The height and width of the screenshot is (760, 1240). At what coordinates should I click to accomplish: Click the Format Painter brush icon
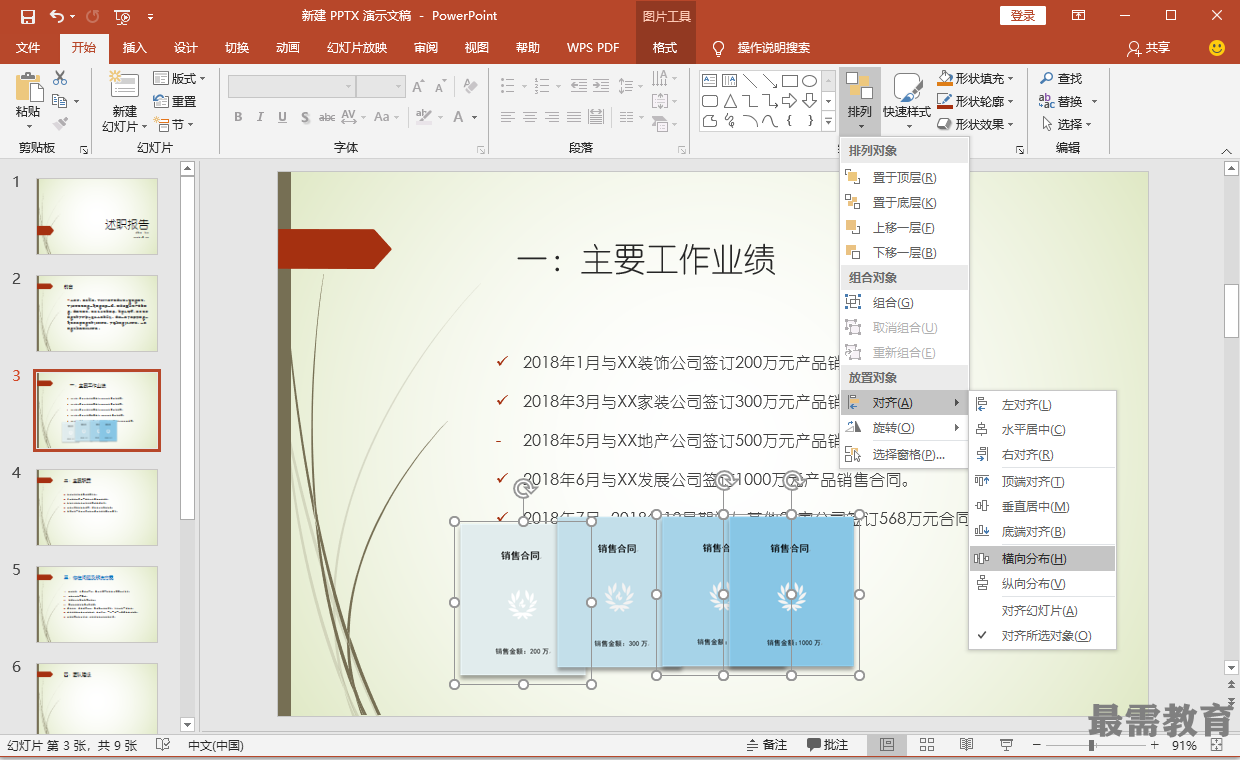(60, 124)
